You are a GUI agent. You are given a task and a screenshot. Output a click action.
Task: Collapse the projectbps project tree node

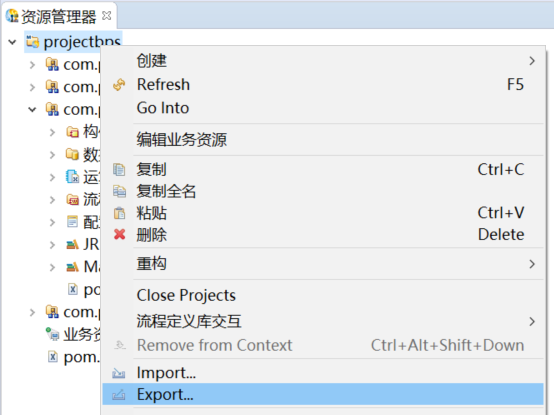pyautogui.click(x=12, y=42)
